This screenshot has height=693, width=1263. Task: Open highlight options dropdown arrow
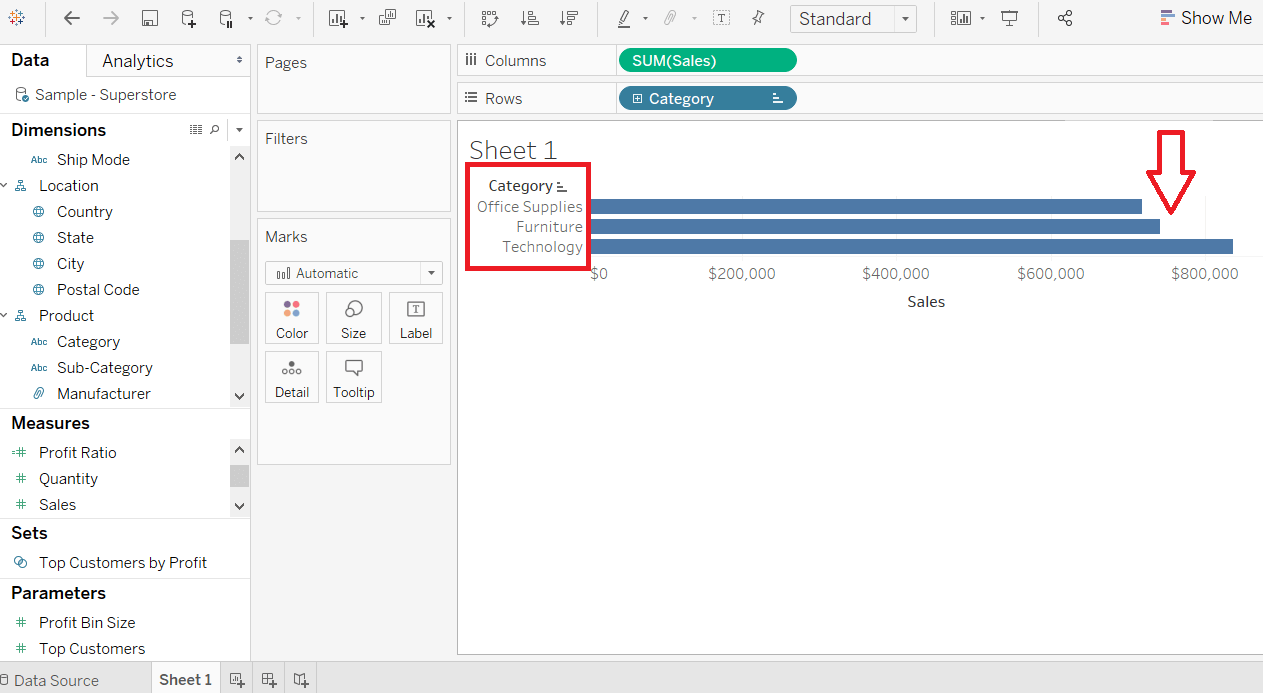click(x=645, y=18)
